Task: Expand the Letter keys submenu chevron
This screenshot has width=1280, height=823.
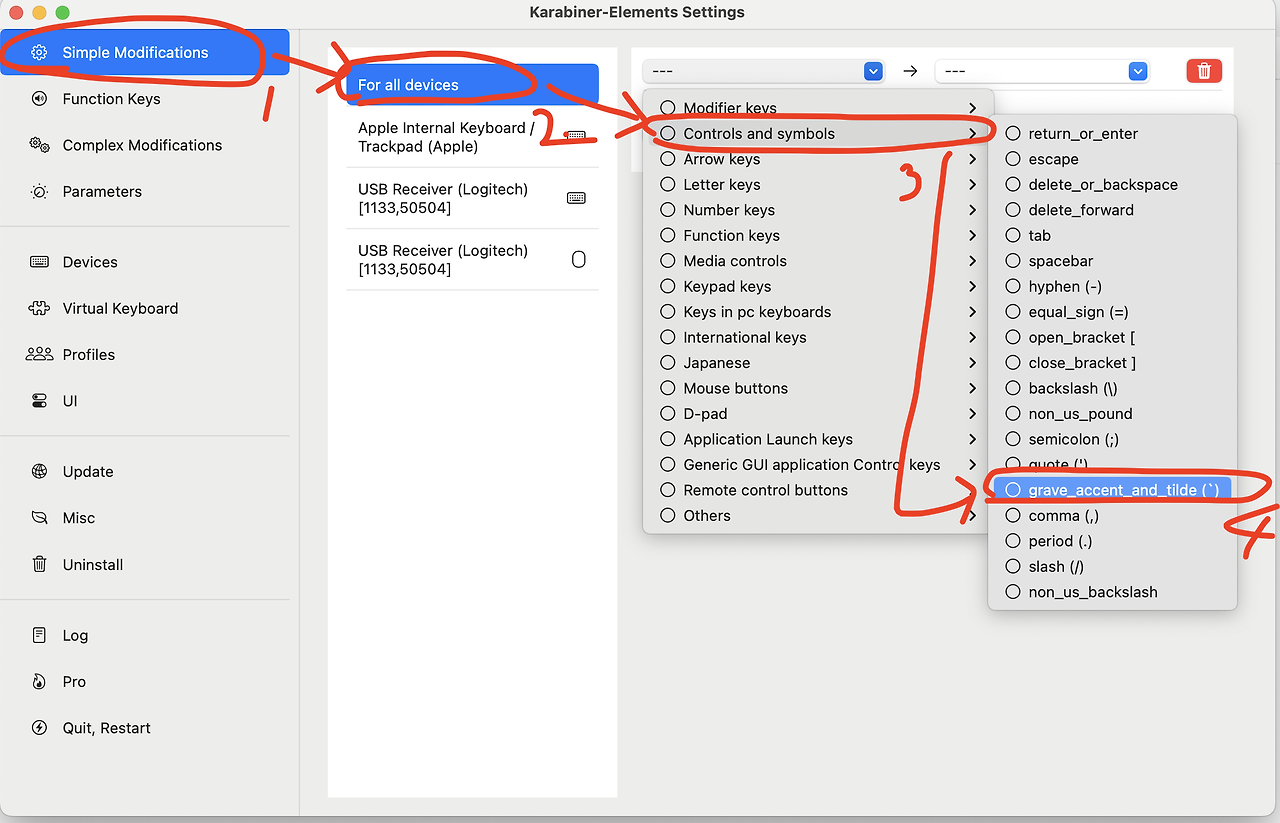Action: coord(973,185)
